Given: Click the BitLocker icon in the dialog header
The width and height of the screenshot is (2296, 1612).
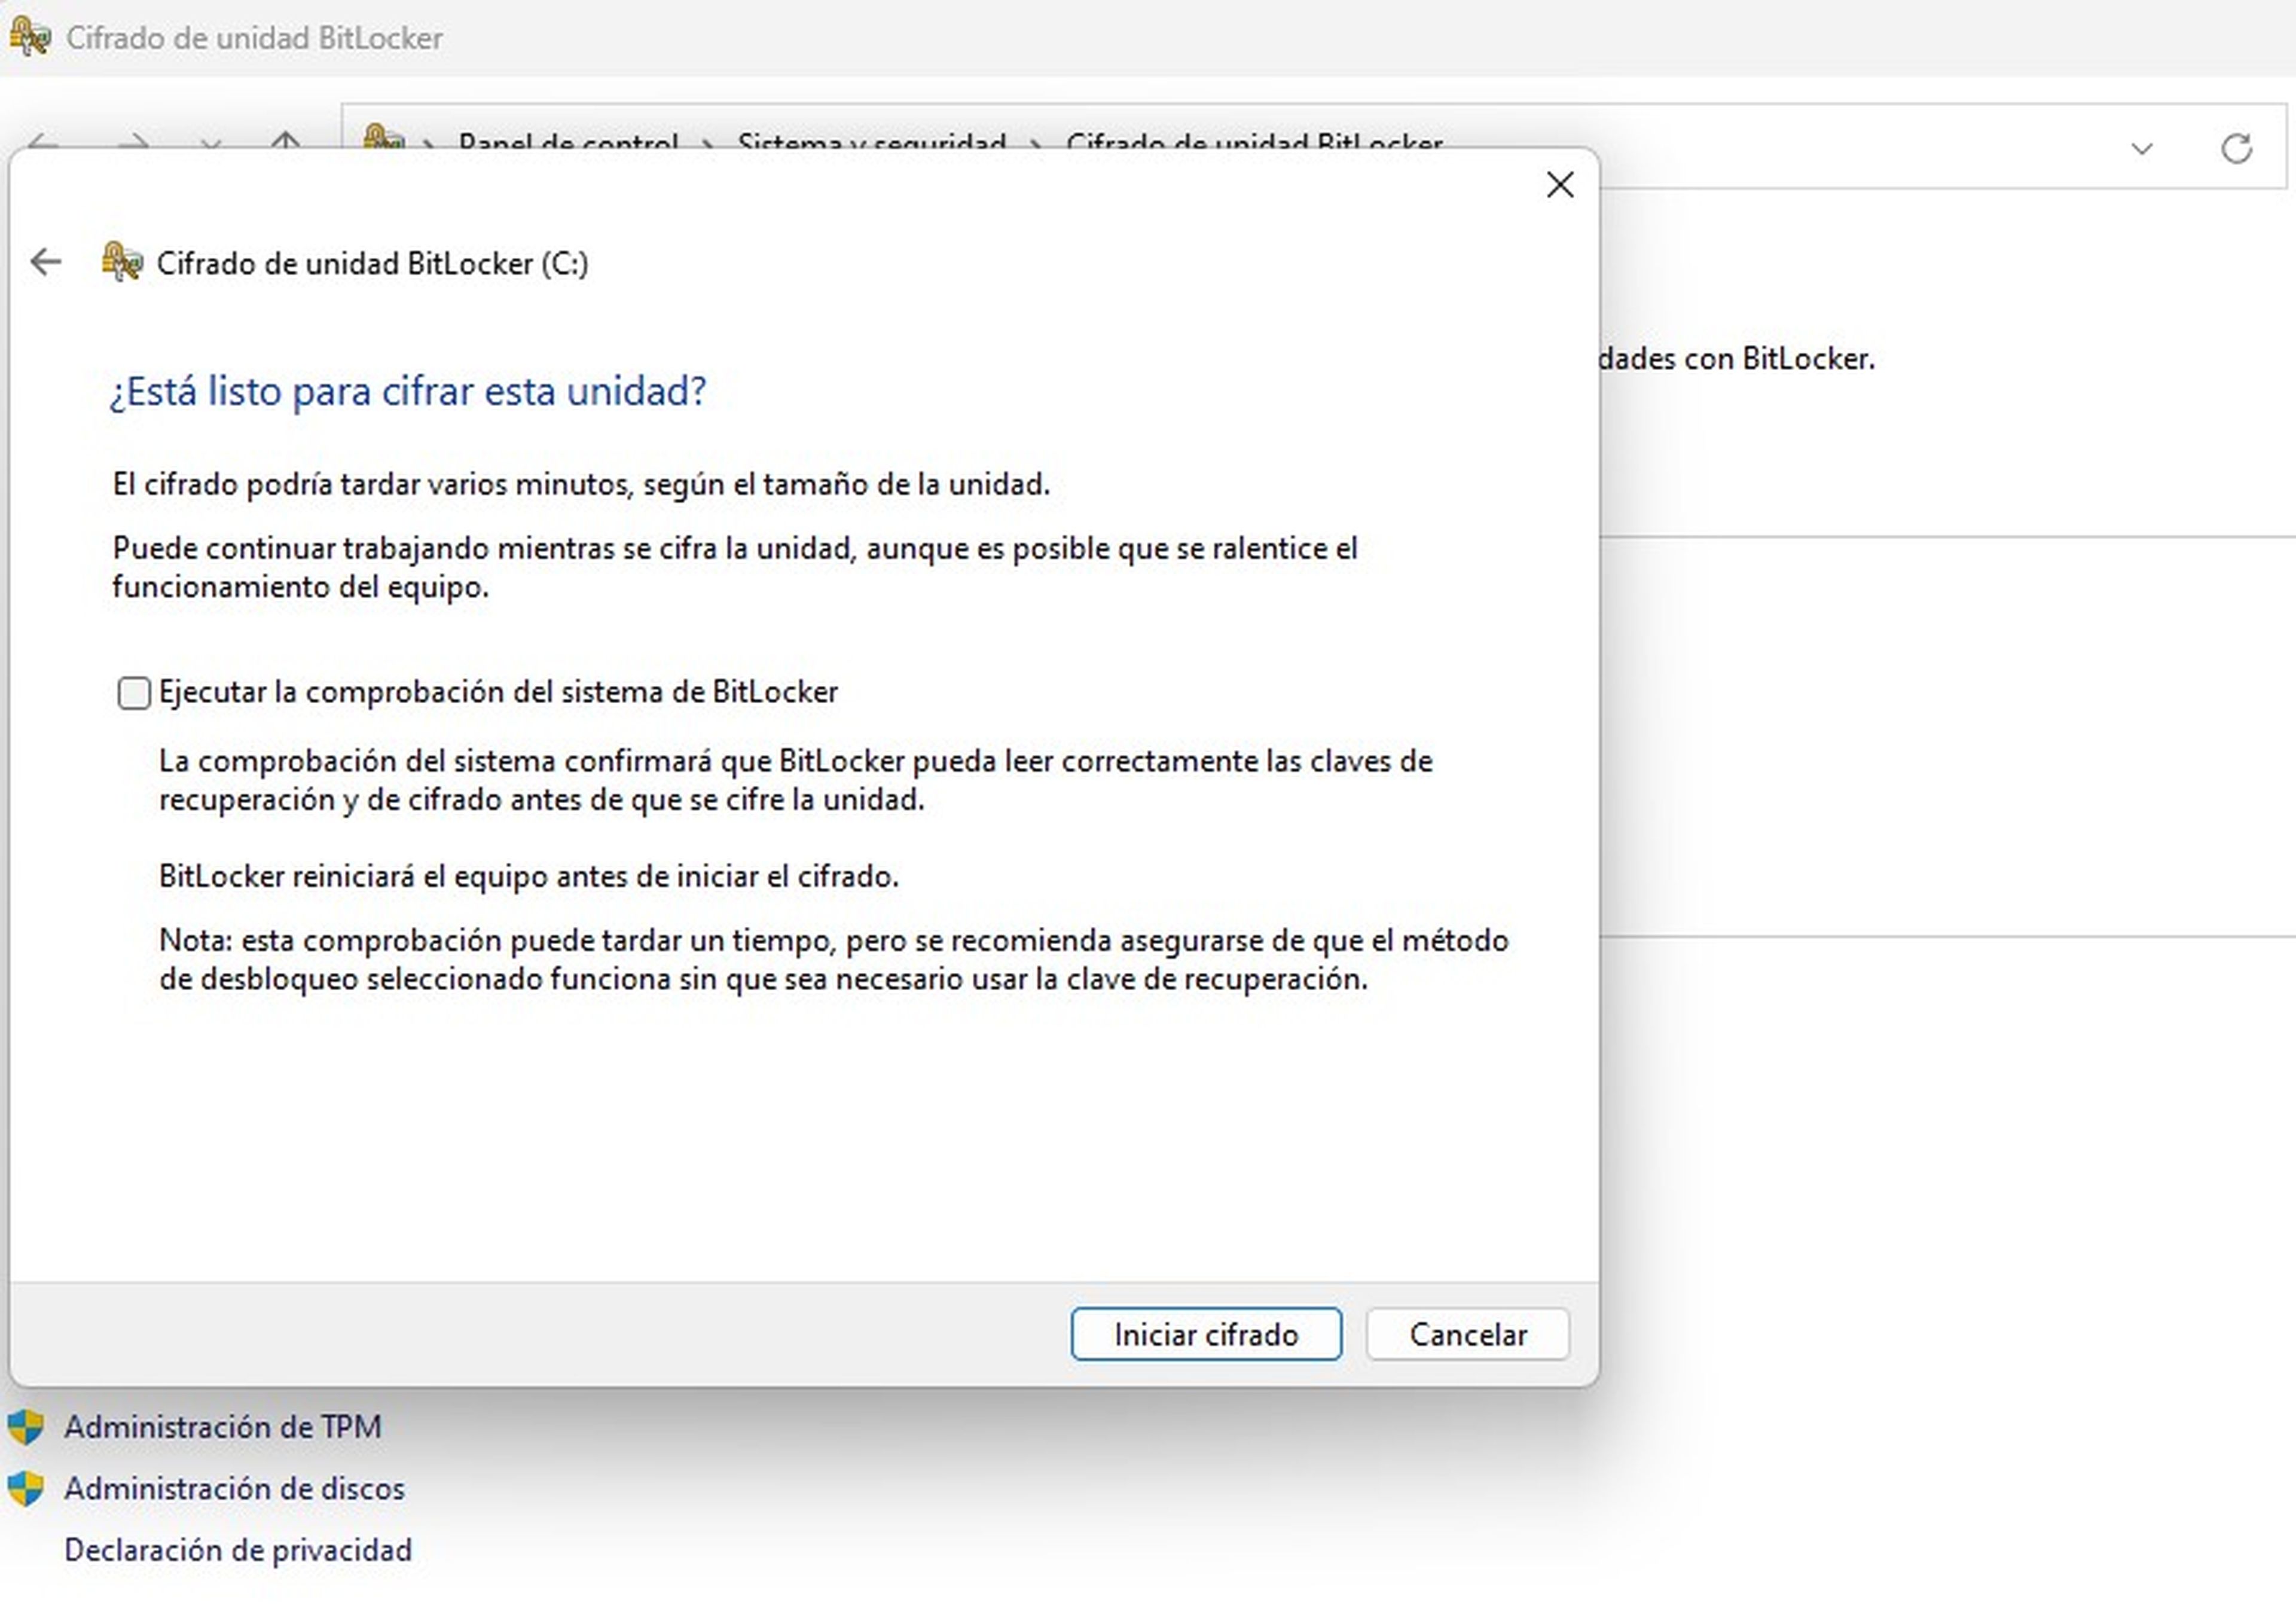Looking at the screenshot, I should (x=122, y=263).
